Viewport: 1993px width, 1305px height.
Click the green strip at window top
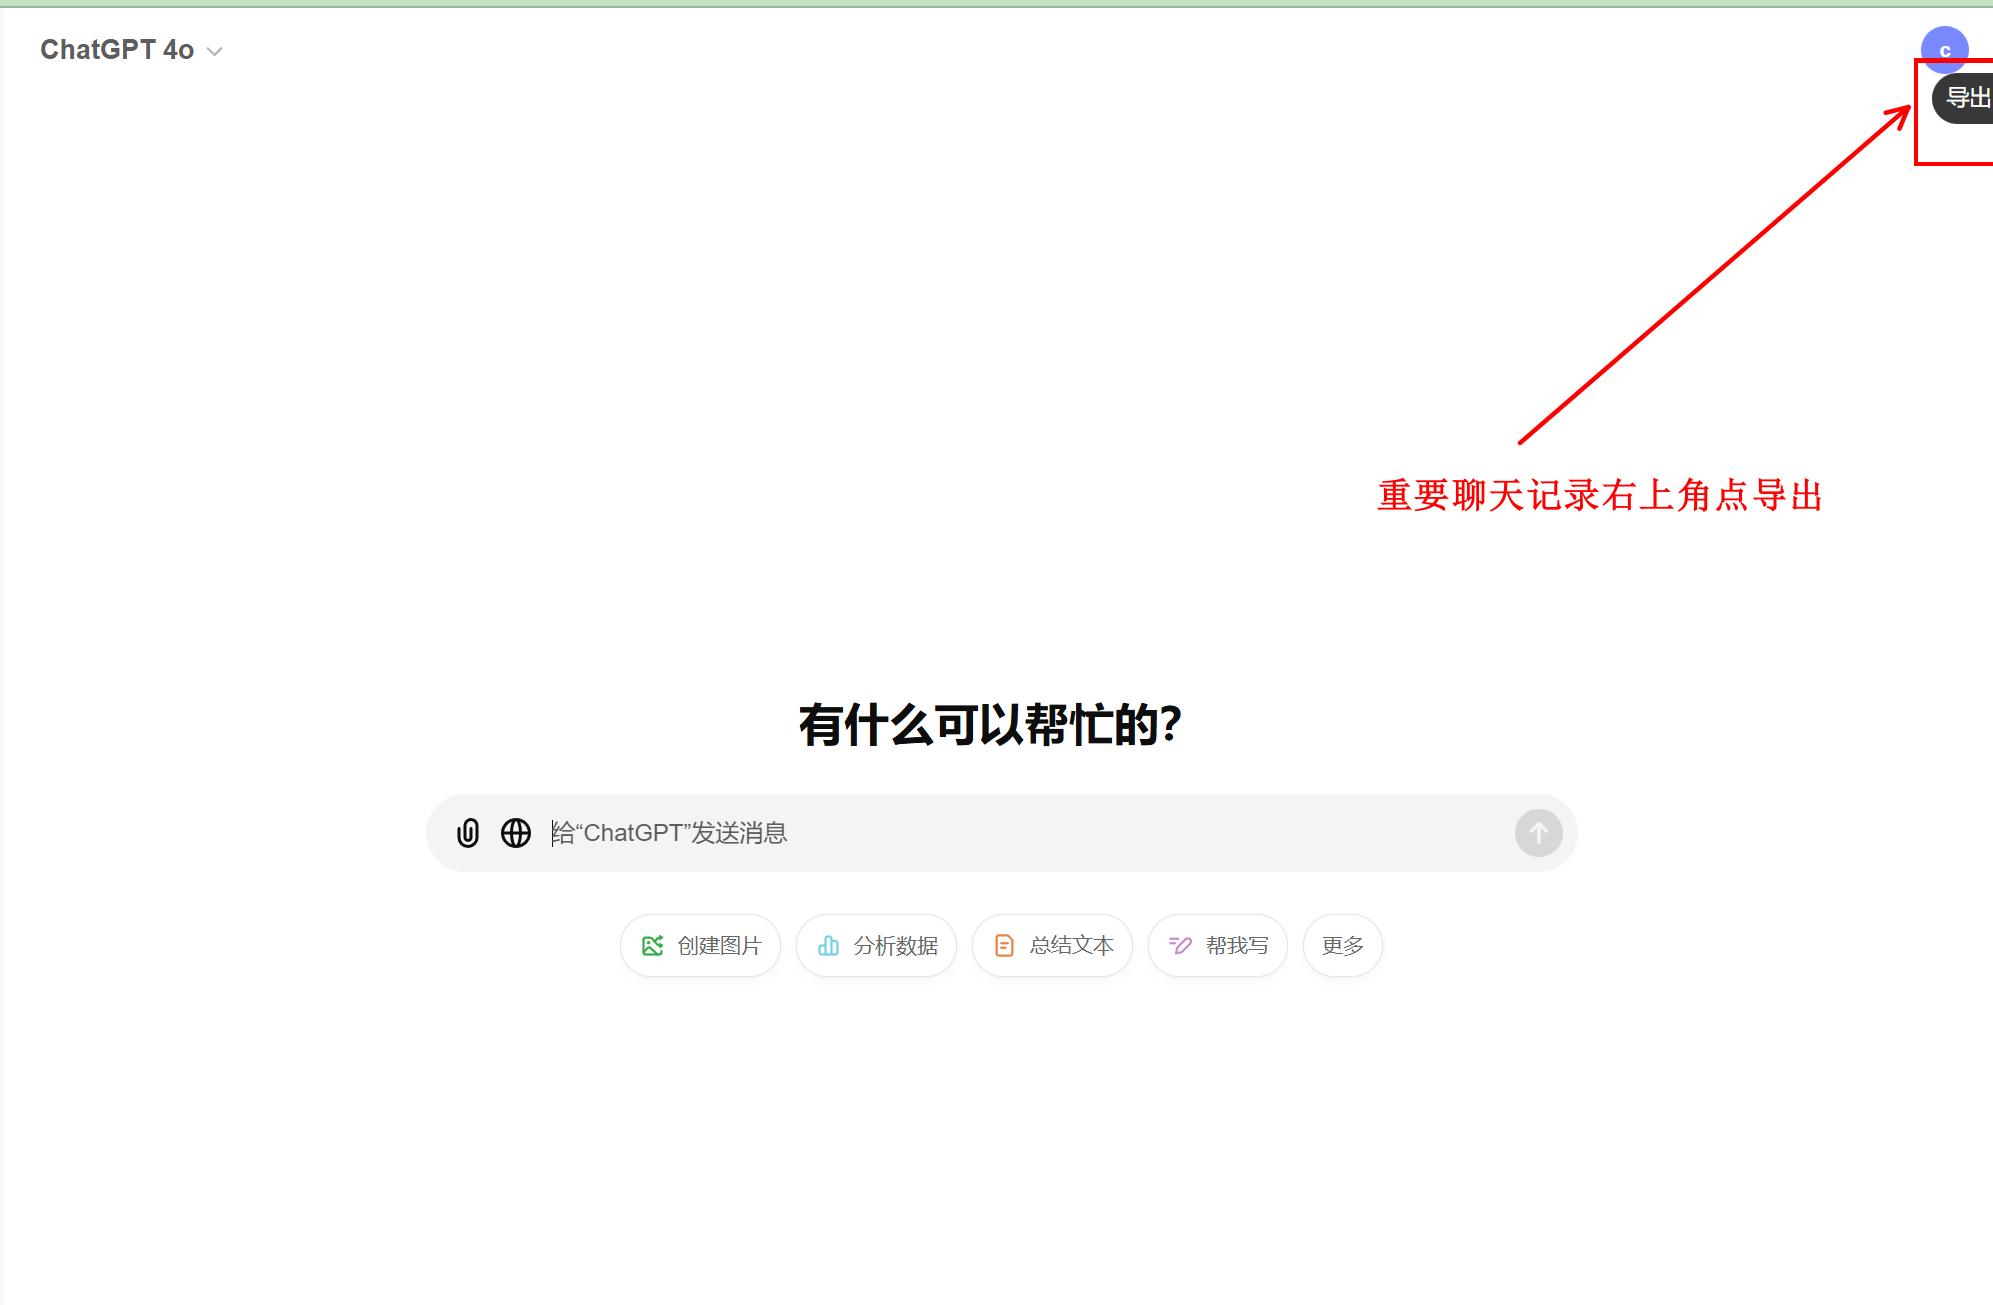(x=996, y=3)
